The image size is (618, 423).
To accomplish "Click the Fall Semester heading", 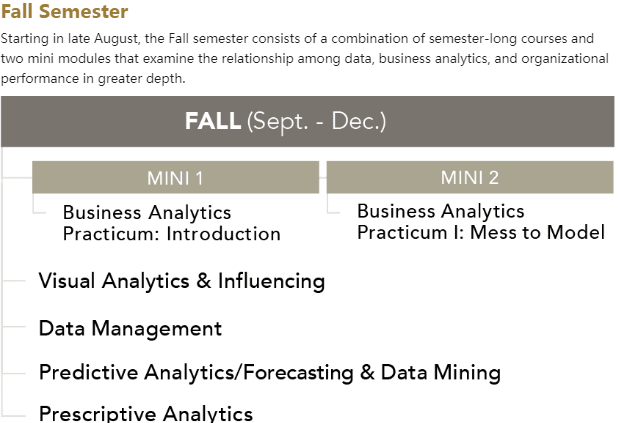I will pyautogui.click(x=65, y=11).
